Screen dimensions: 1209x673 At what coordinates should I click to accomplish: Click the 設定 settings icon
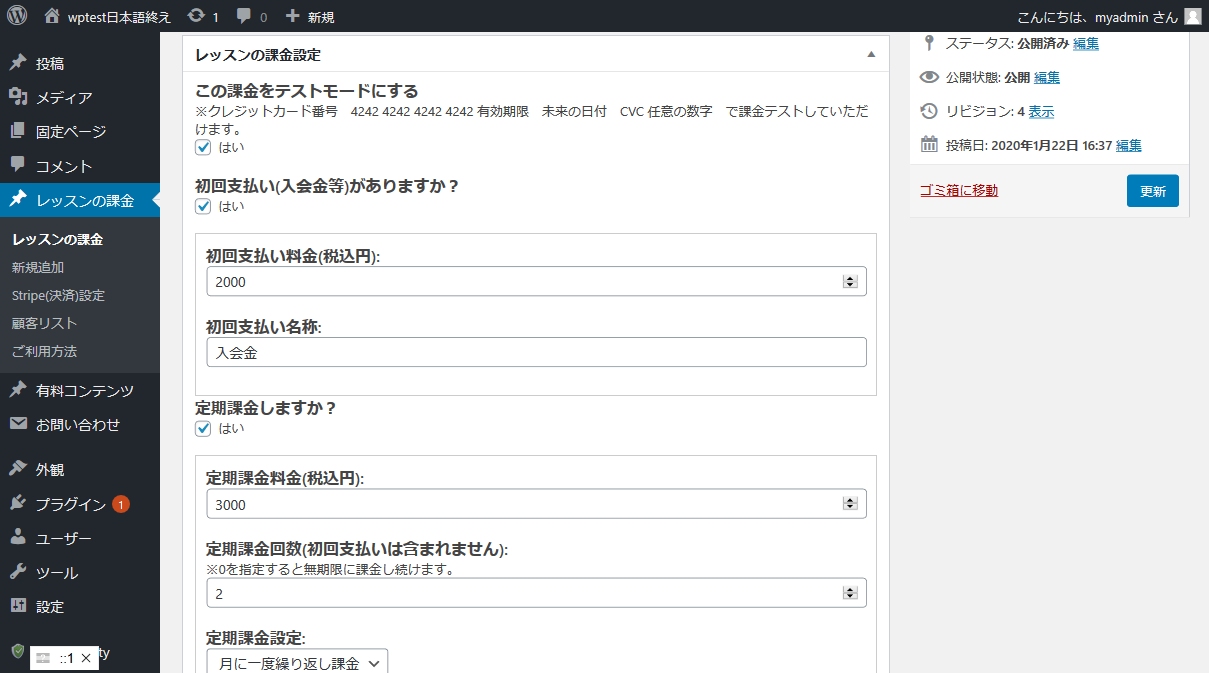[18, 606]
